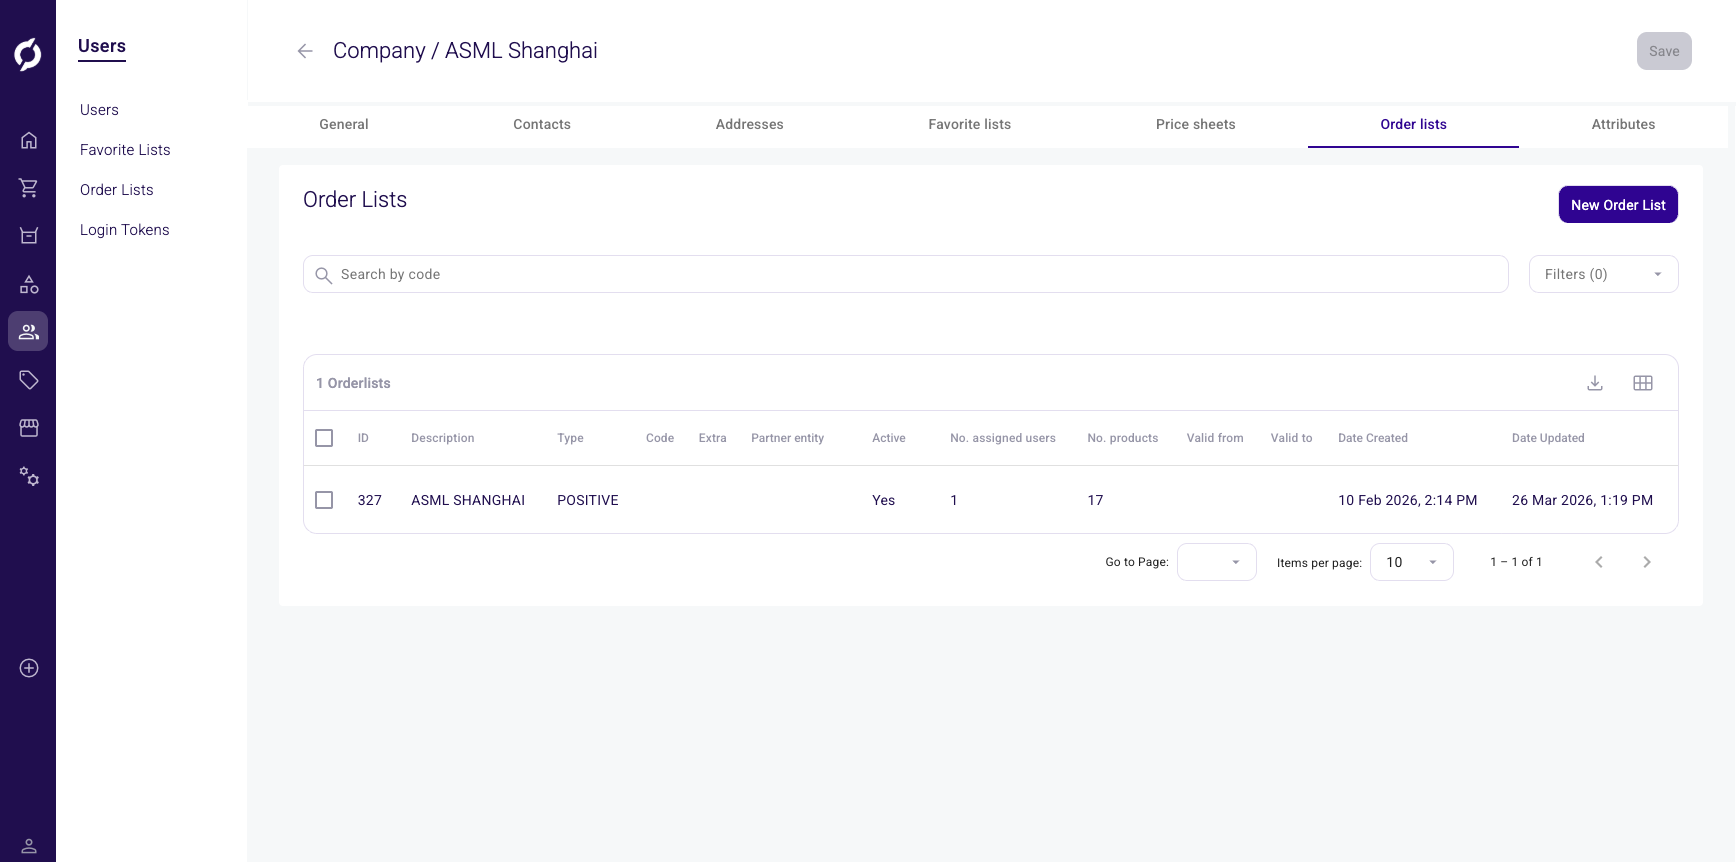This screenshot has height=862, width=1736.
Task: Tick the select-all checkbox in table header
Action: 324,438
